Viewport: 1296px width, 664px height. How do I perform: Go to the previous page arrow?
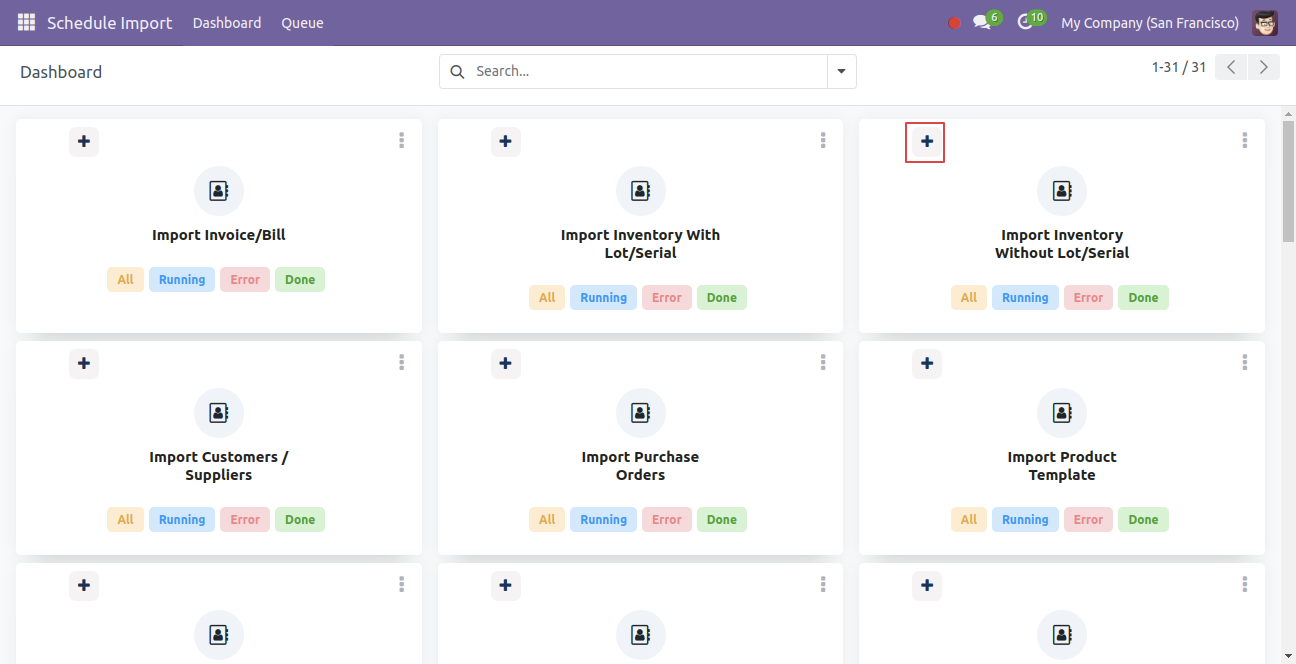[x=1231, y=67]
